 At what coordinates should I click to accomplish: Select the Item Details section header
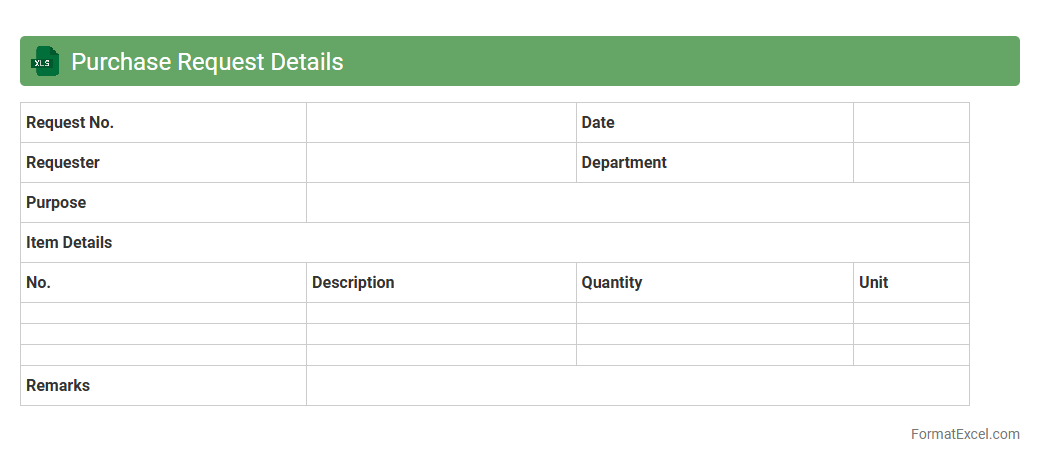point(69,243)
